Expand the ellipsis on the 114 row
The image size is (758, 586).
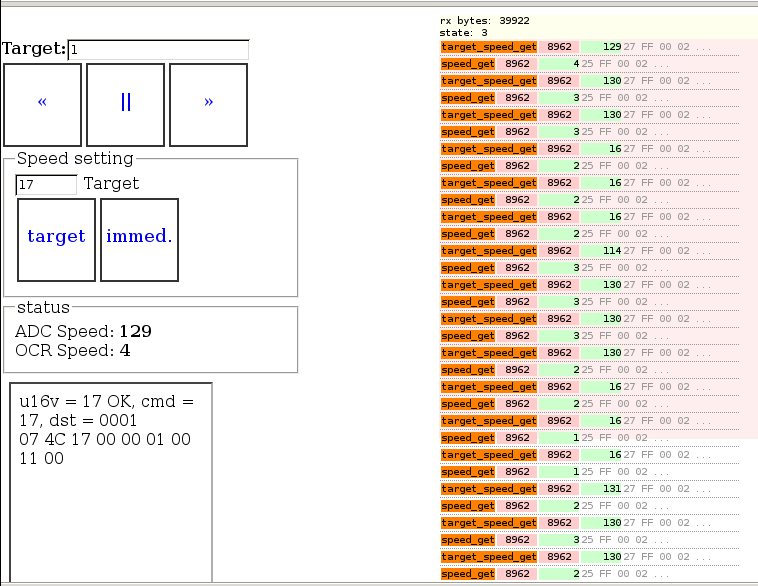coord(703,251)
